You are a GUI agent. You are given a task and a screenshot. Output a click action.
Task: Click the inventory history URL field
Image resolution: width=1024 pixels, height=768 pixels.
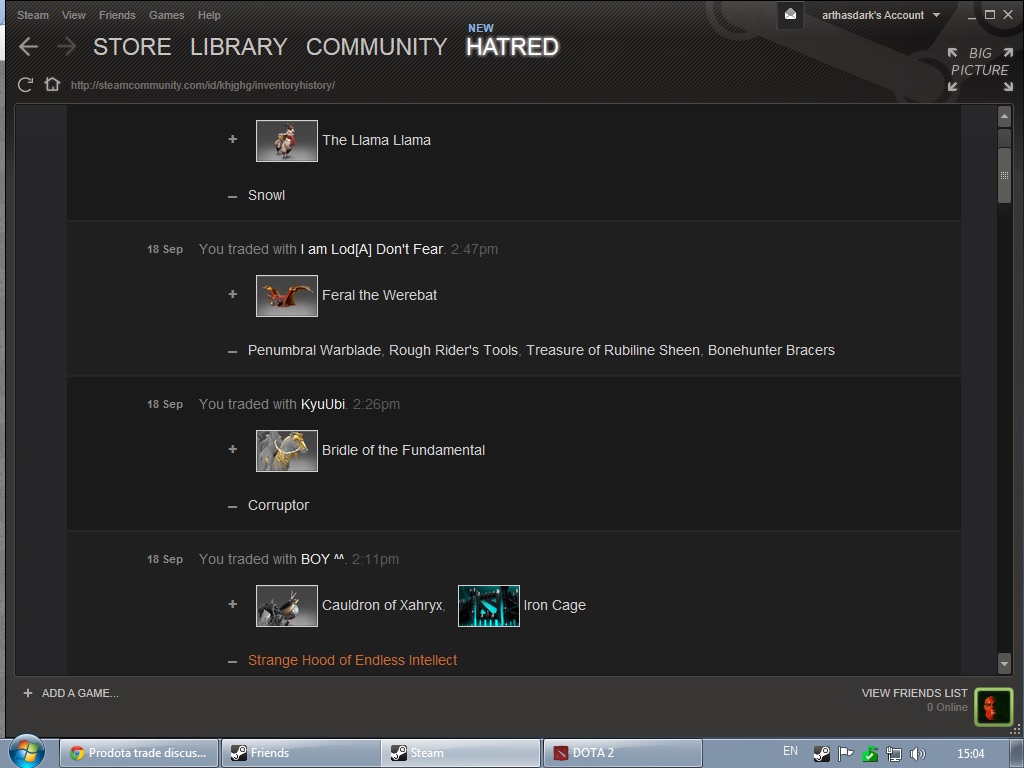203,85
